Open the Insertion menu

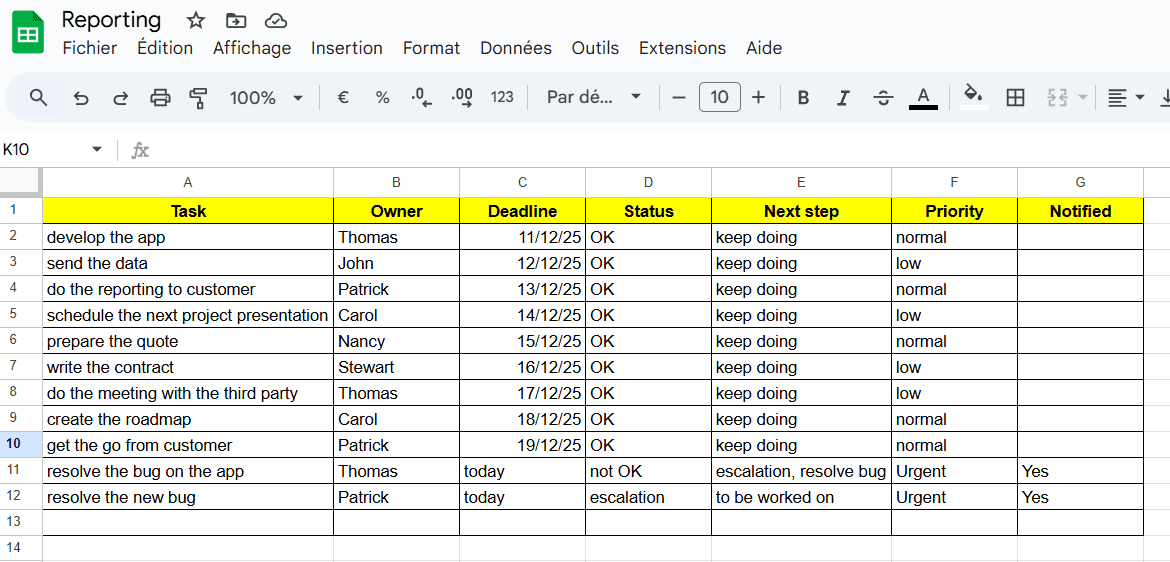click(346, 48)
